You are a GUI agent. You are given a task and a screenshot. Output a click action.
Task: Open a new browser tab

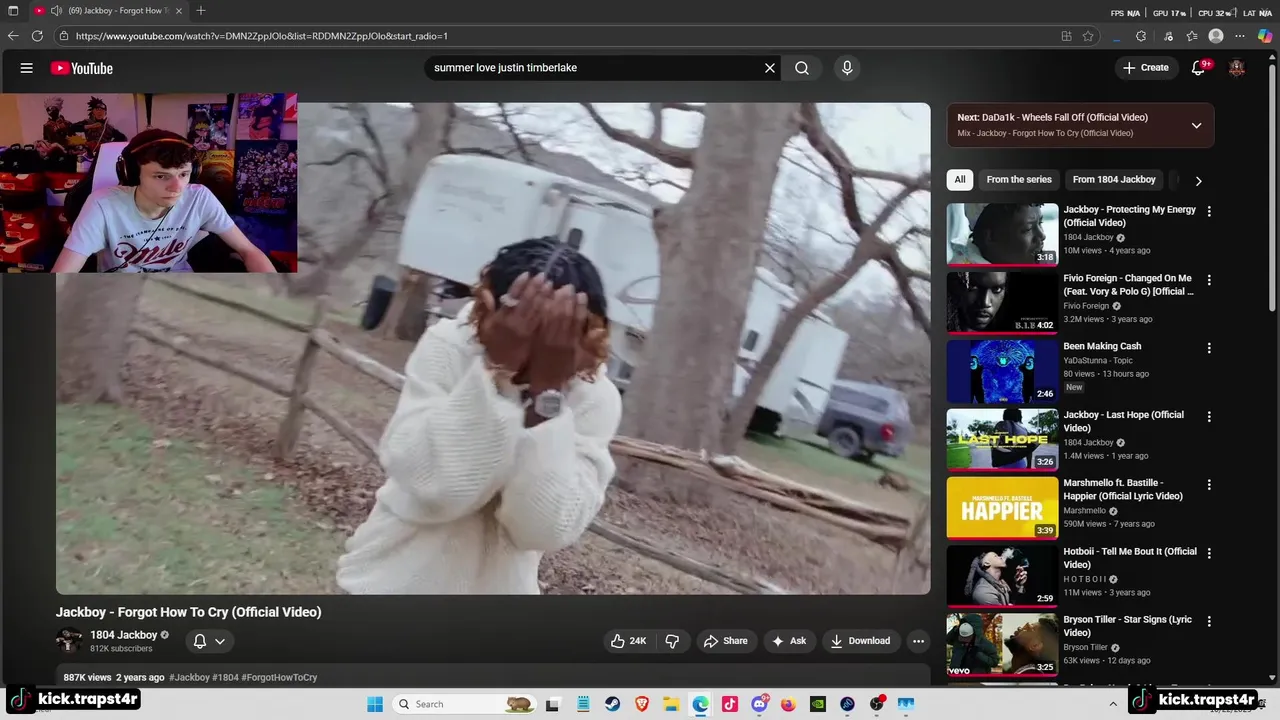[x=201, y=11]
